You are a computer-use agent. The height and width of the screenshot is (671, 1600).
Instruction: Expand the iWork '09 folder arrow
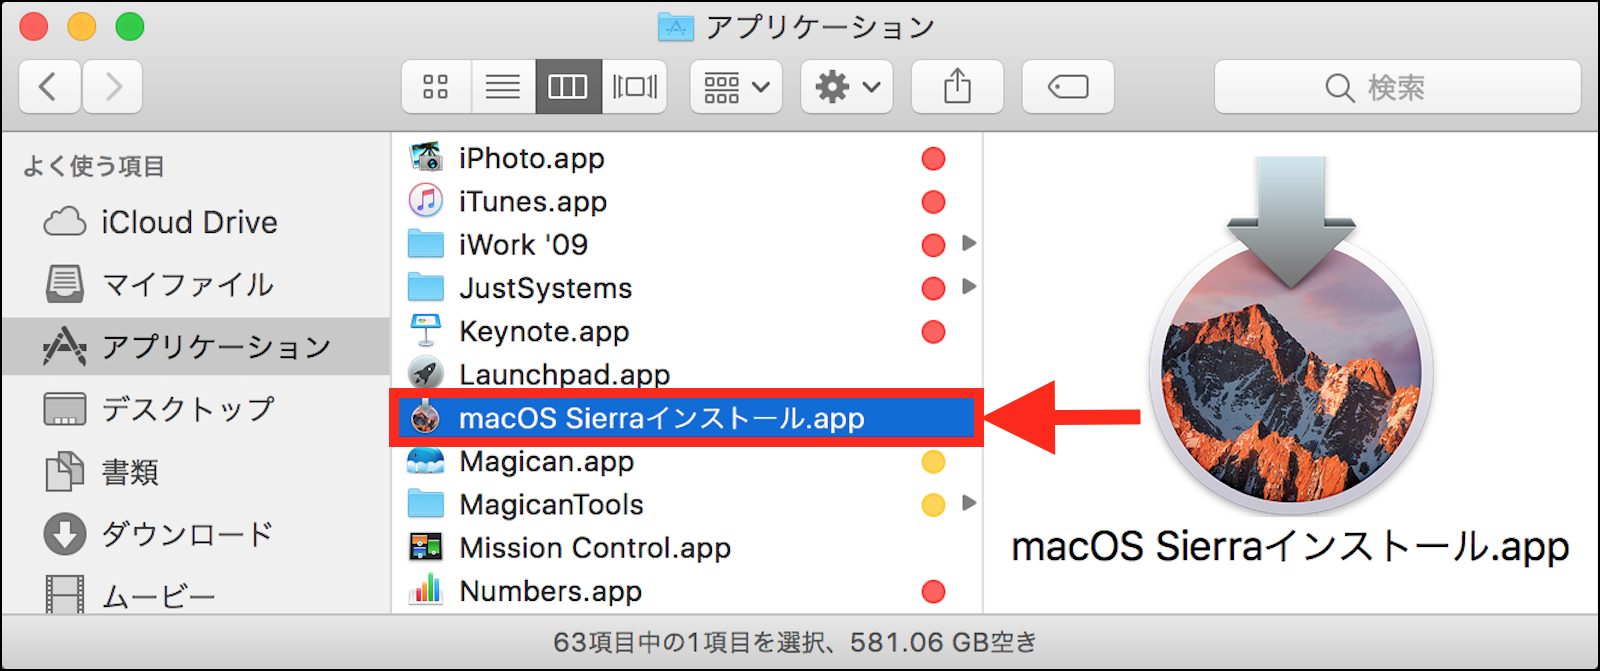pos(968,243)
